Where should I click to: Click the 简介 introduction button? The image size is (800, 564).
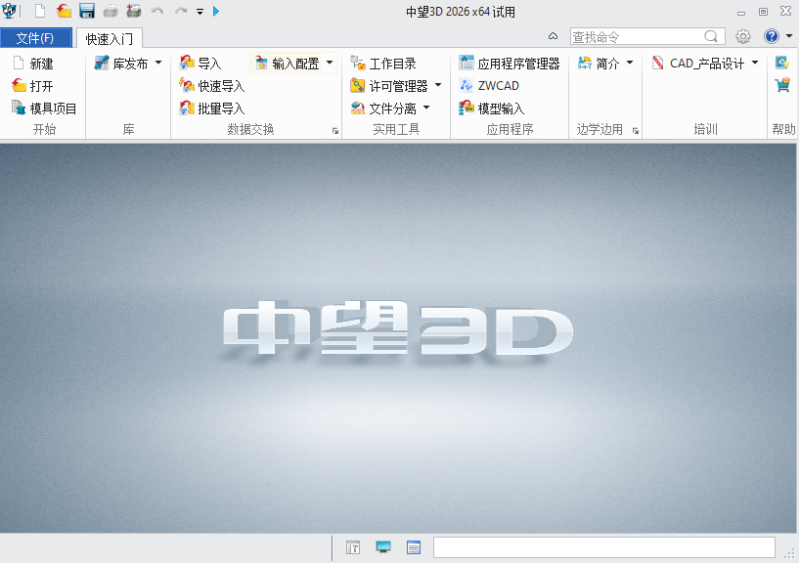[598, 63]
